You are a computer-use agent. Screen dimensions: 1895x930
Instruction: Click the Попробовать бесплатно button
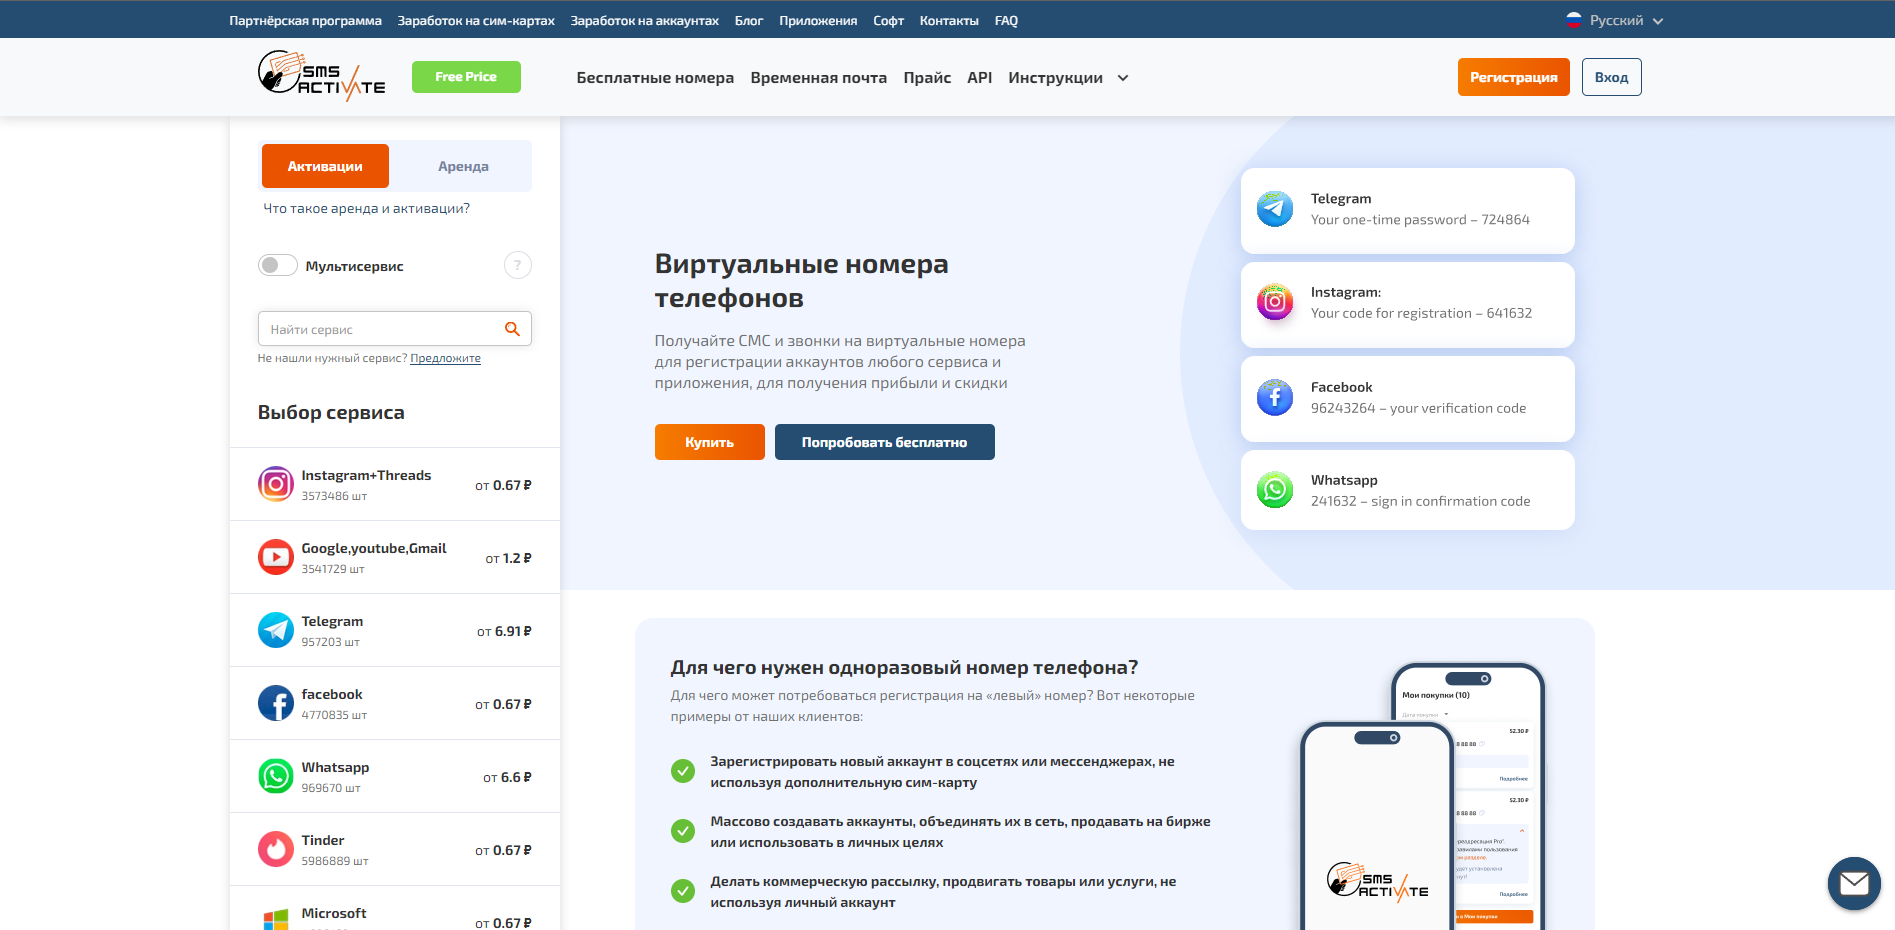[x=885, y=442]
